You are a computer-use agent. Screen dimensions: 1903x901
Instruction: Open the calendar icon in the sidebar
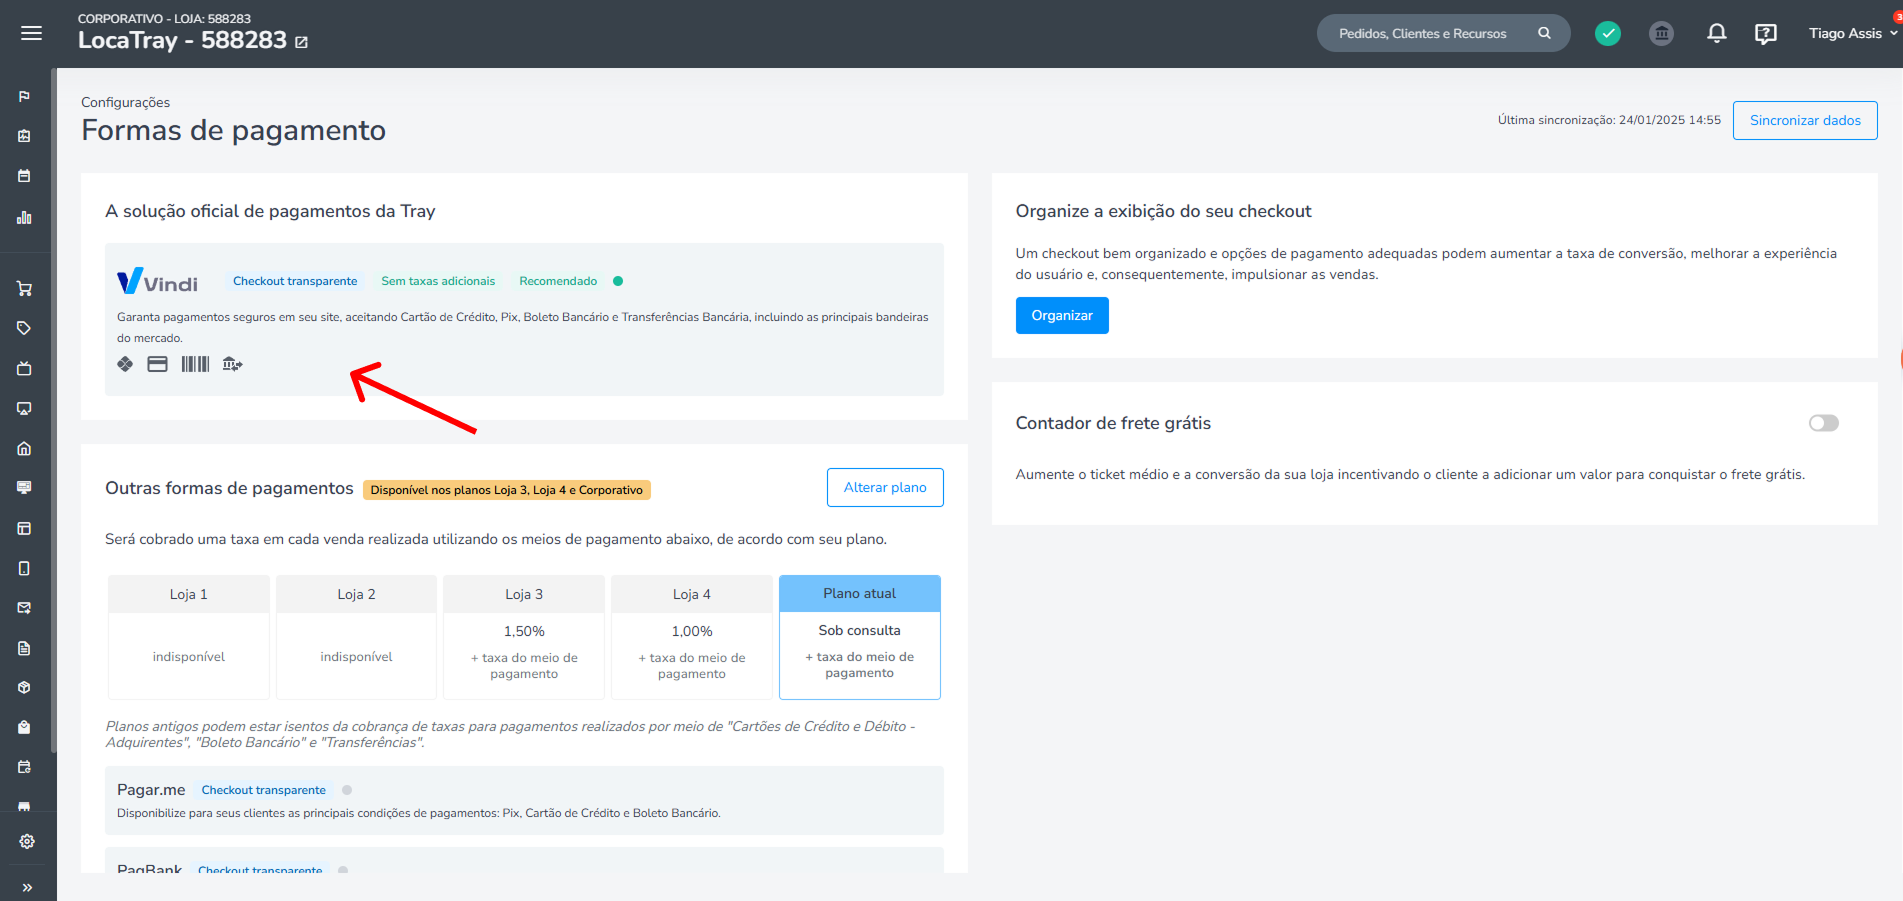point(25,176)
